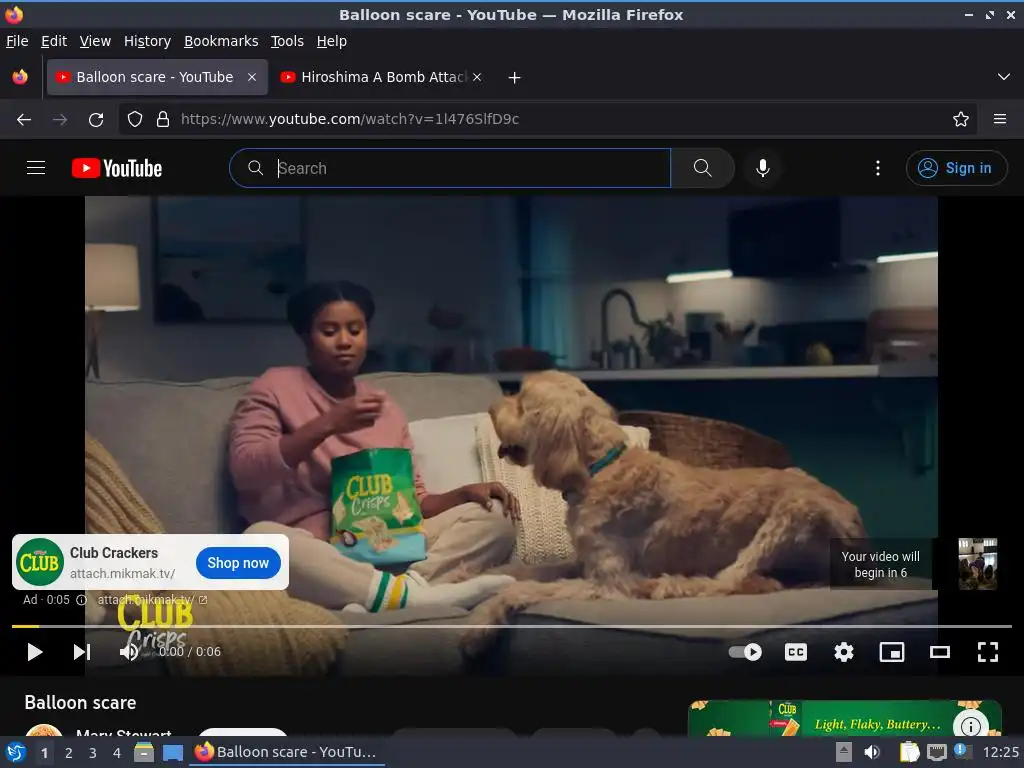
Task: Click the Sign in button
Action: pos(956,168)
